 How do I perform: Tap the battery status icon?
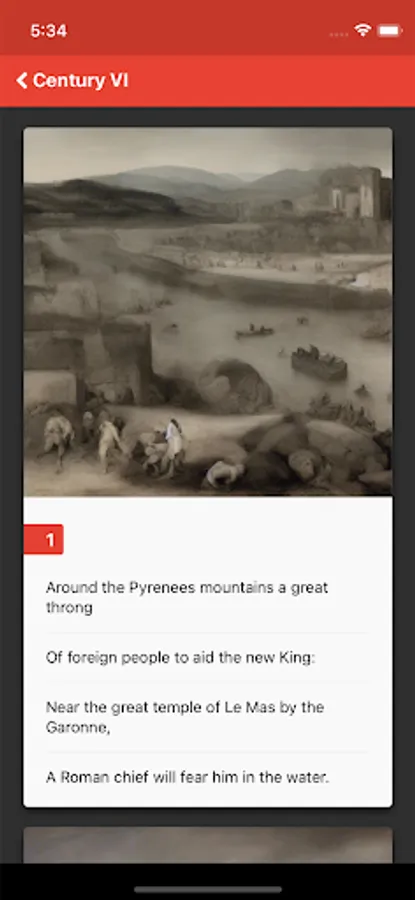(x=390, y=30)
